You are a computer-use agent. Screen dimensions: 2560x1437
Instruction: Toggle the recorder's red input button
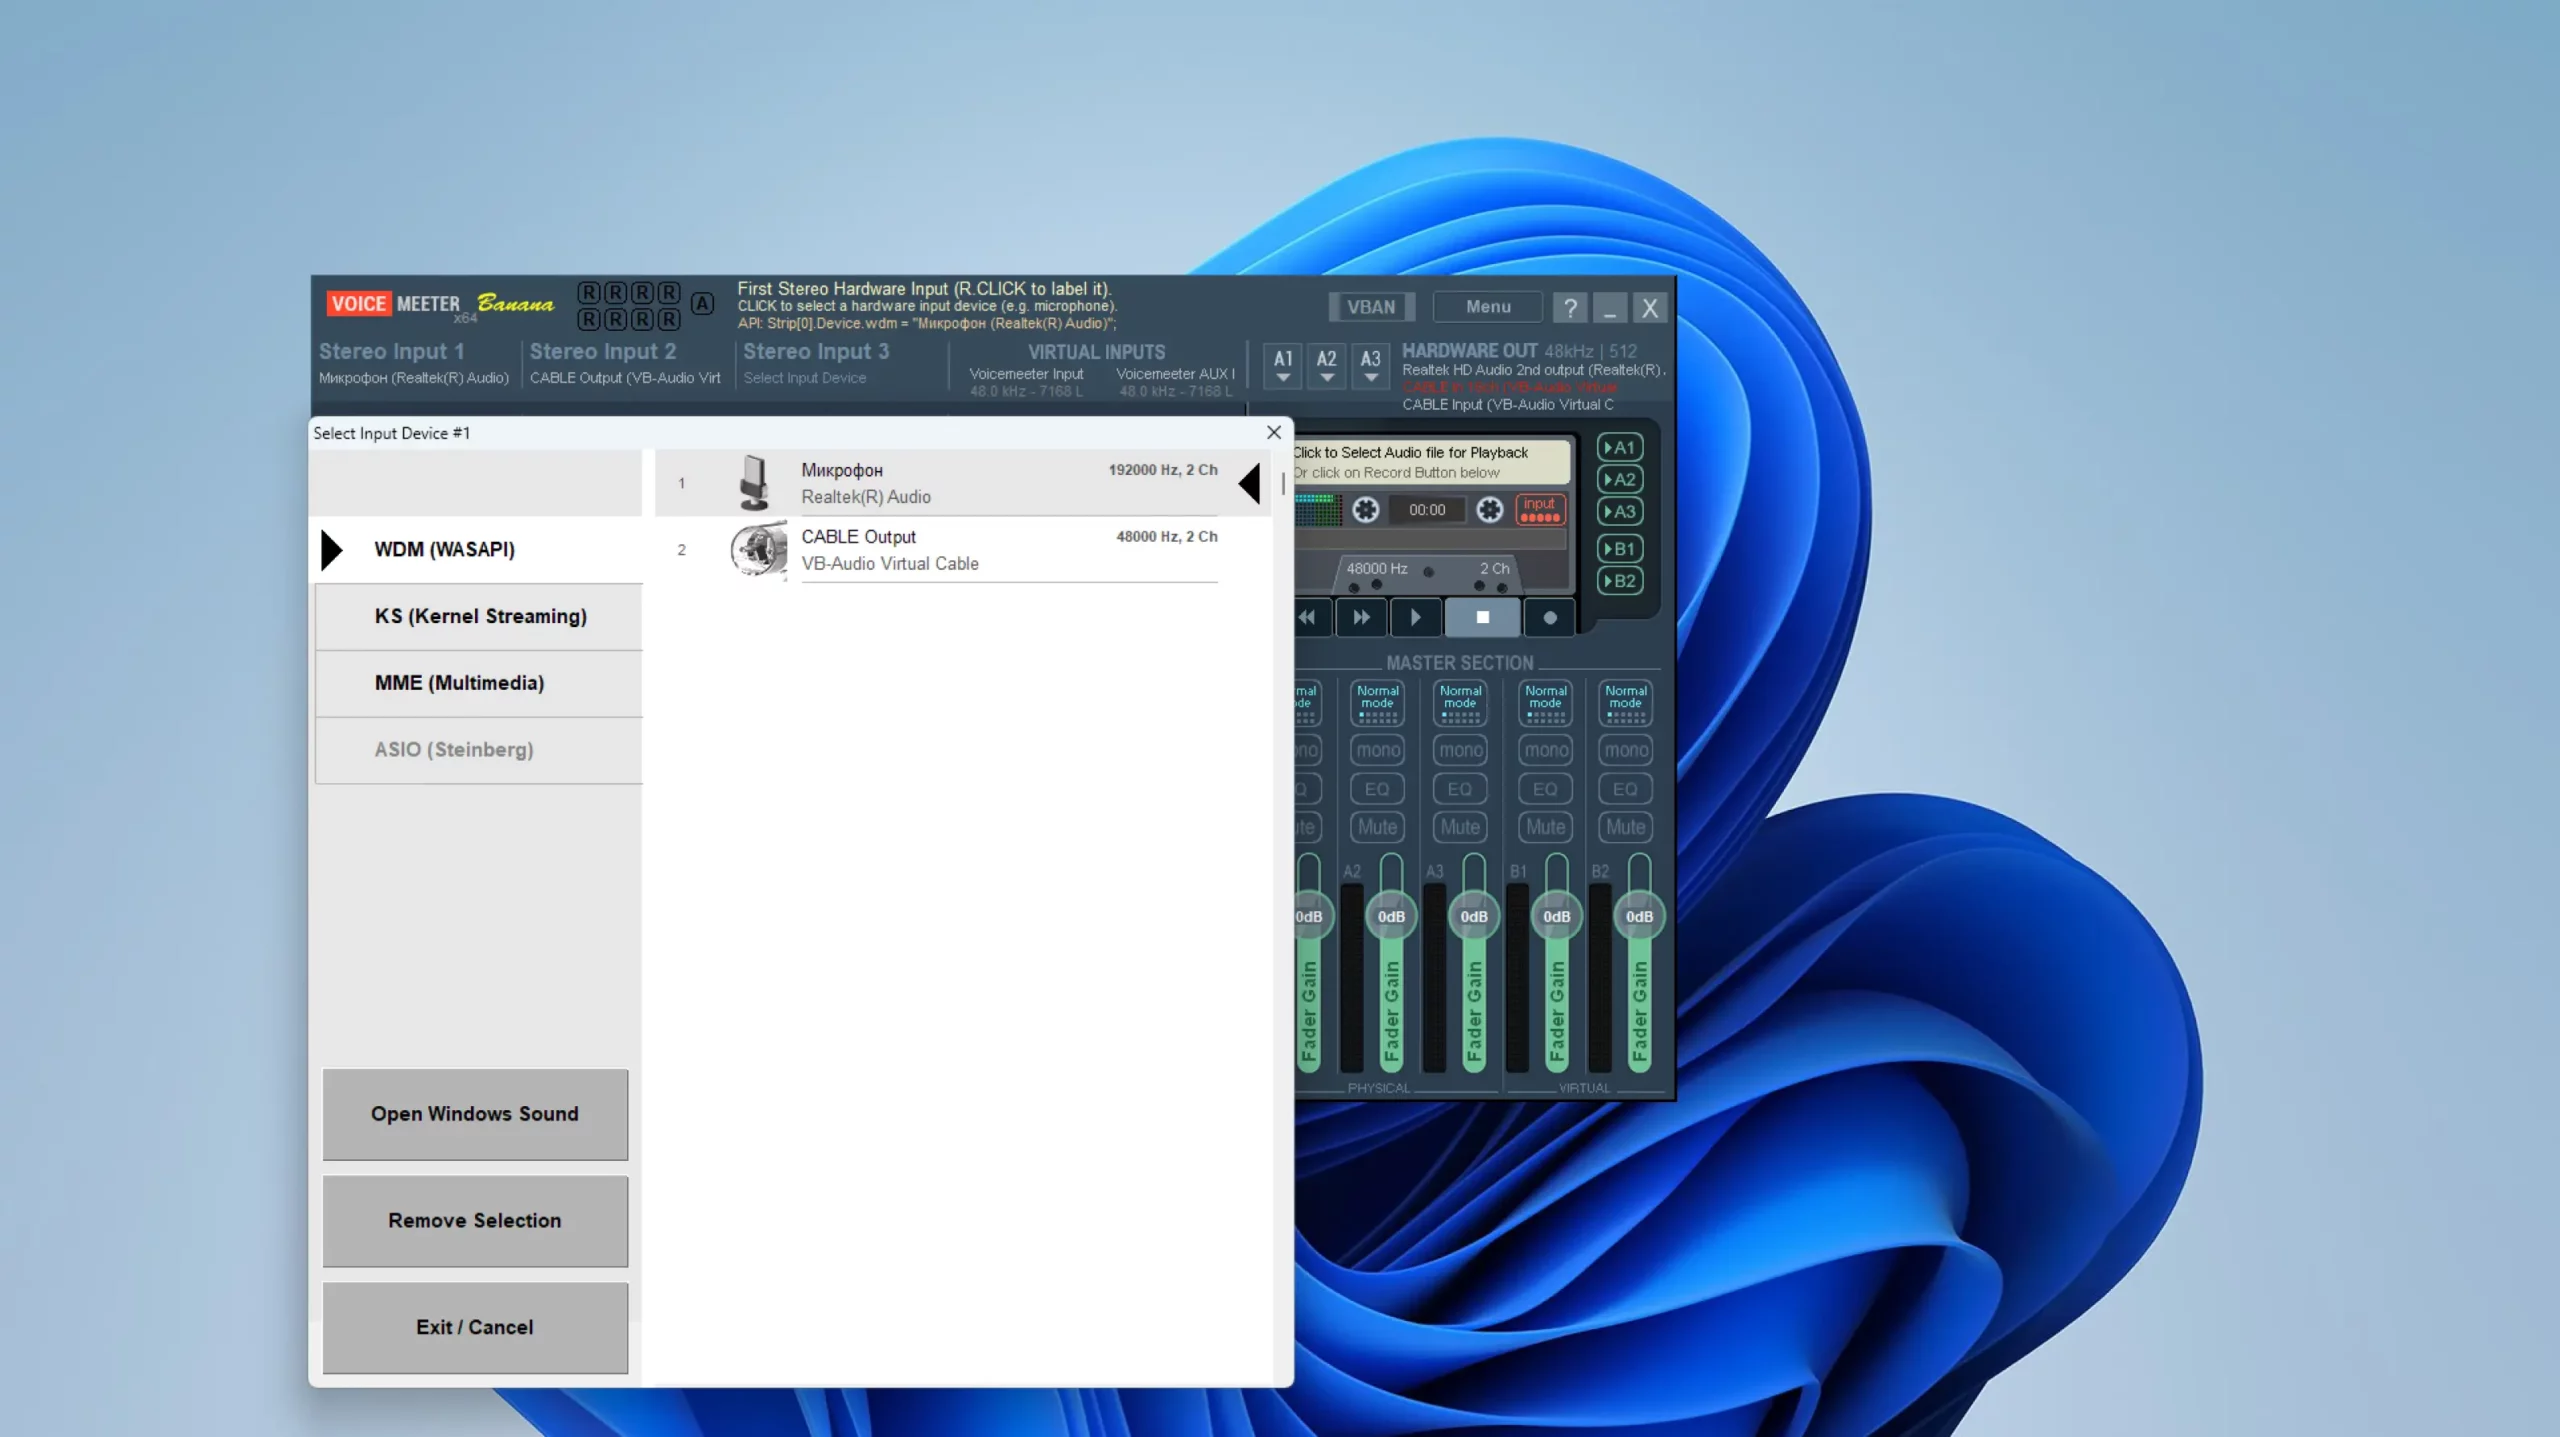(x=1540, y=510)
